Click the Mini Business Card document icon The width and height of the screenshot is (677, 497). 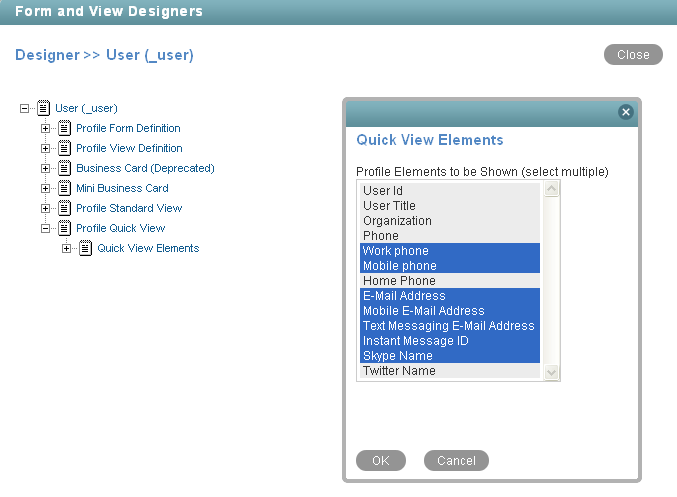65,188
